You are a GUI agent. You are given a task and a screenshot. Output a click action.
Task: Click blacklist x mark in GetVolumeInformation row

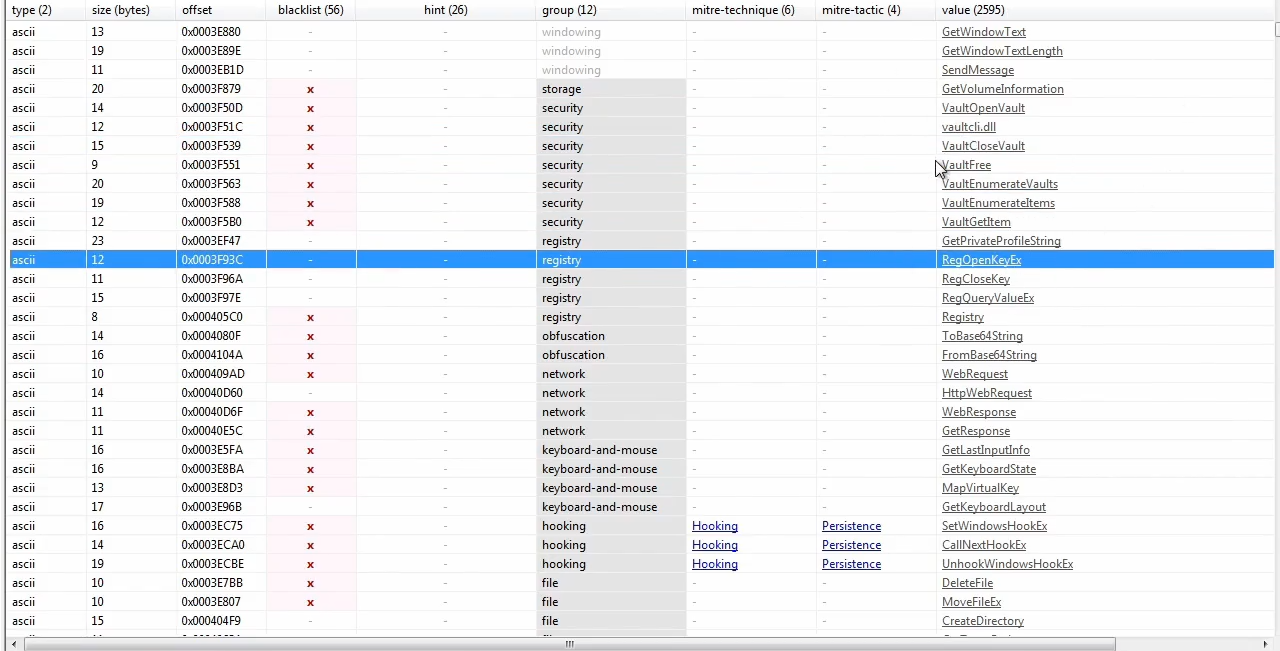pos(310,89)
